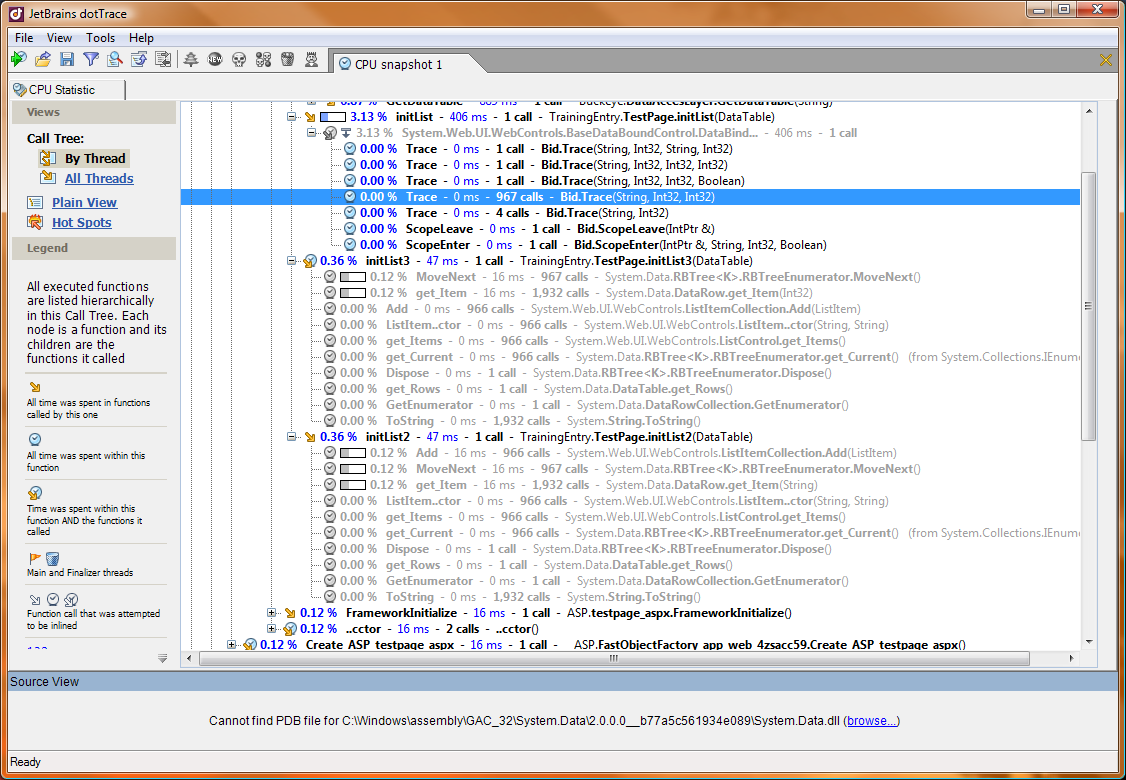Switch to Plain View

pos(84,202)
